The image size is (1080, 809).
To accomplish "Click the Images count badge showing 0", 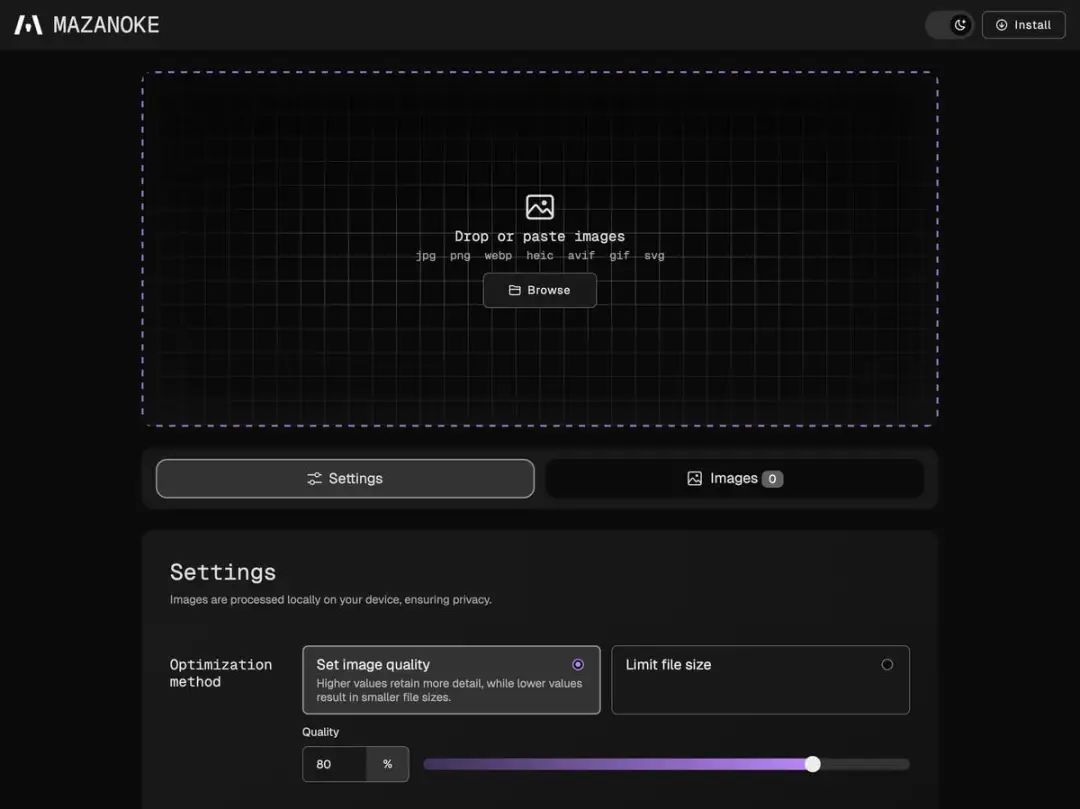I will pos(772,479).
